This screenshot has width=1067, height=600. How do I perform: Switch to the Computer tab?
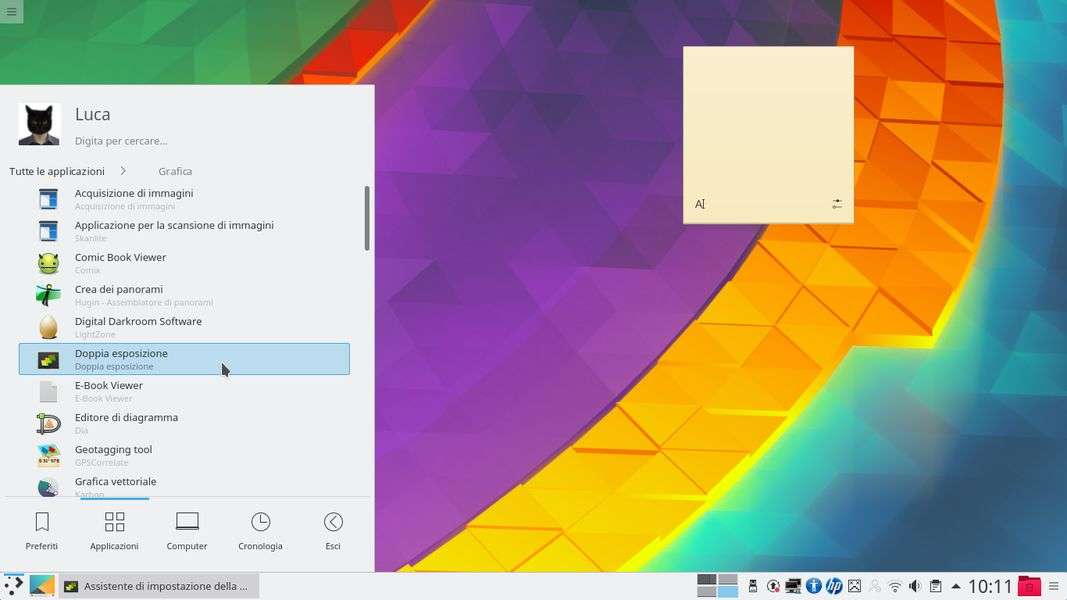187,531
